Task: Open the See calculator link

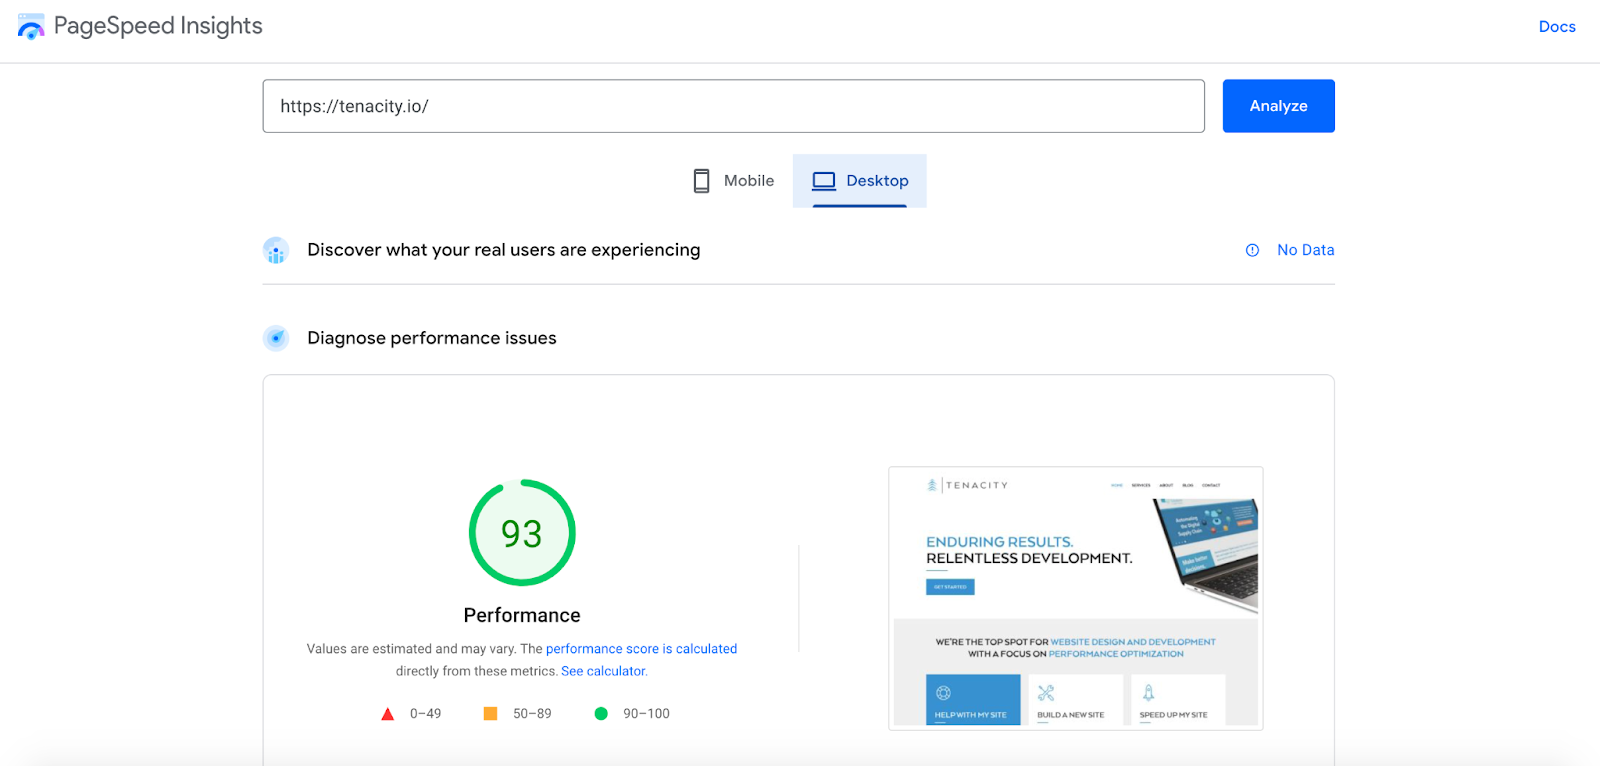Action: [x=604, y=671]
